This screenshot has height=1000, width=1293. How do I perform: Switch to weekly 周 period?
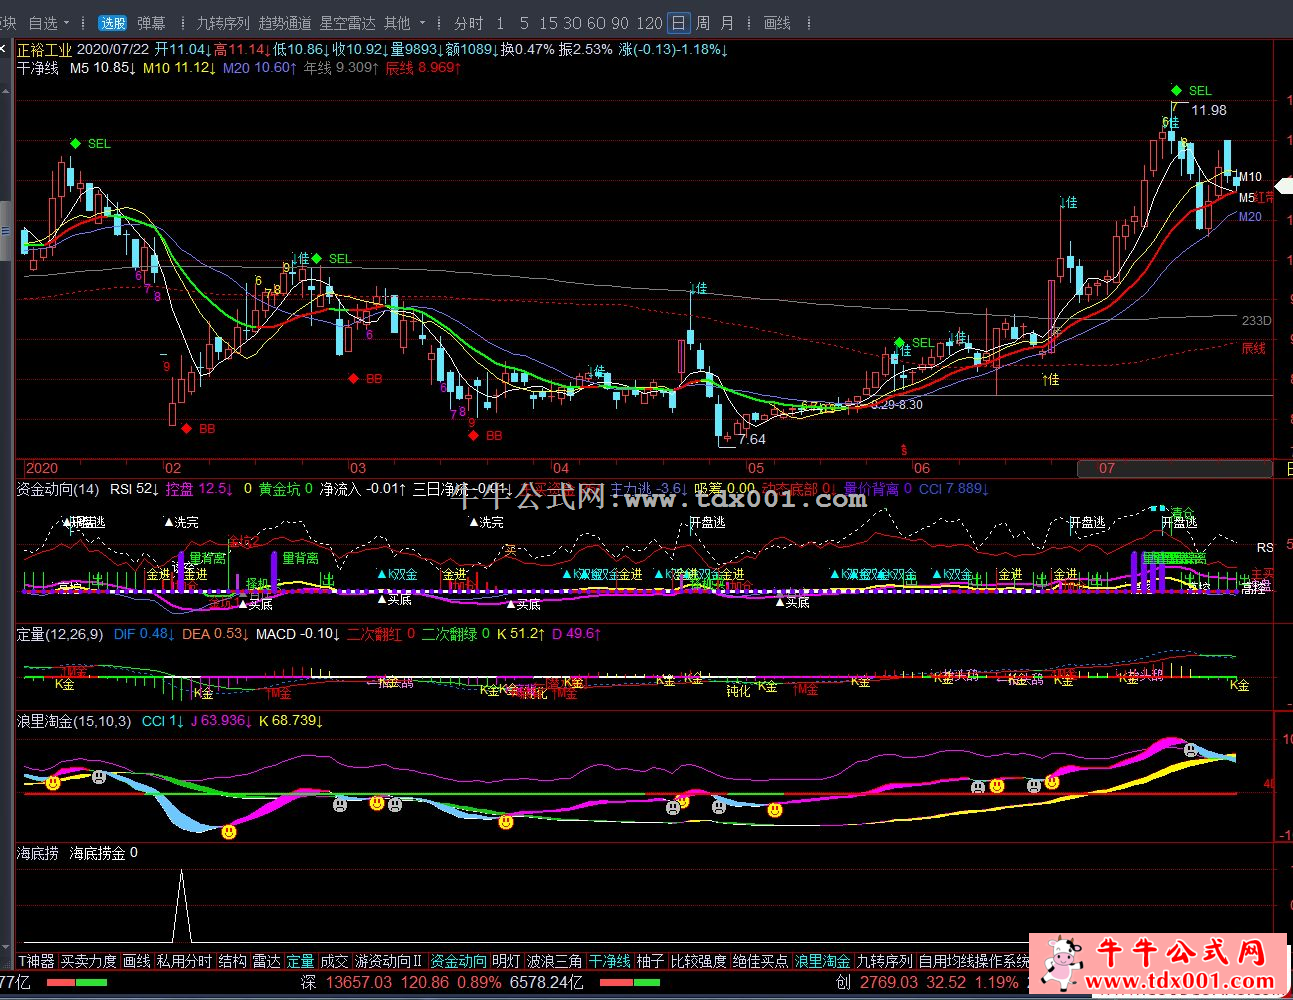coord(703,23)
